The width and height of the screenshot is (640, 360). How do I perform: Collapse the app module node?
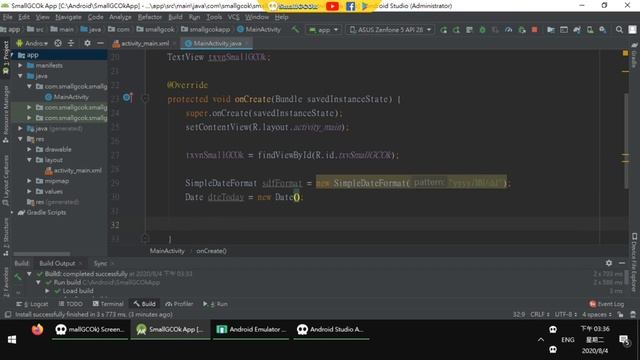pyautogui.click(x=12, y=55)
